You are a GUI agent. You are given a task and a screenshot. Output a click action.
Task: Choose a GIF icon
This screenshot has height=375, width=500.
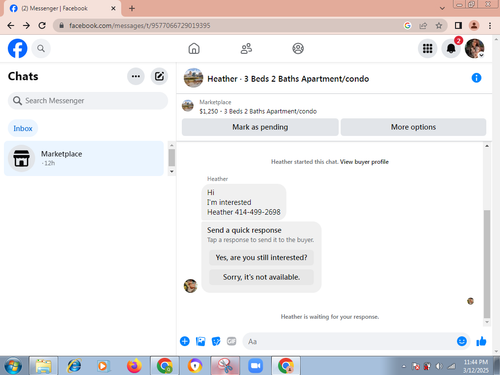231,341
